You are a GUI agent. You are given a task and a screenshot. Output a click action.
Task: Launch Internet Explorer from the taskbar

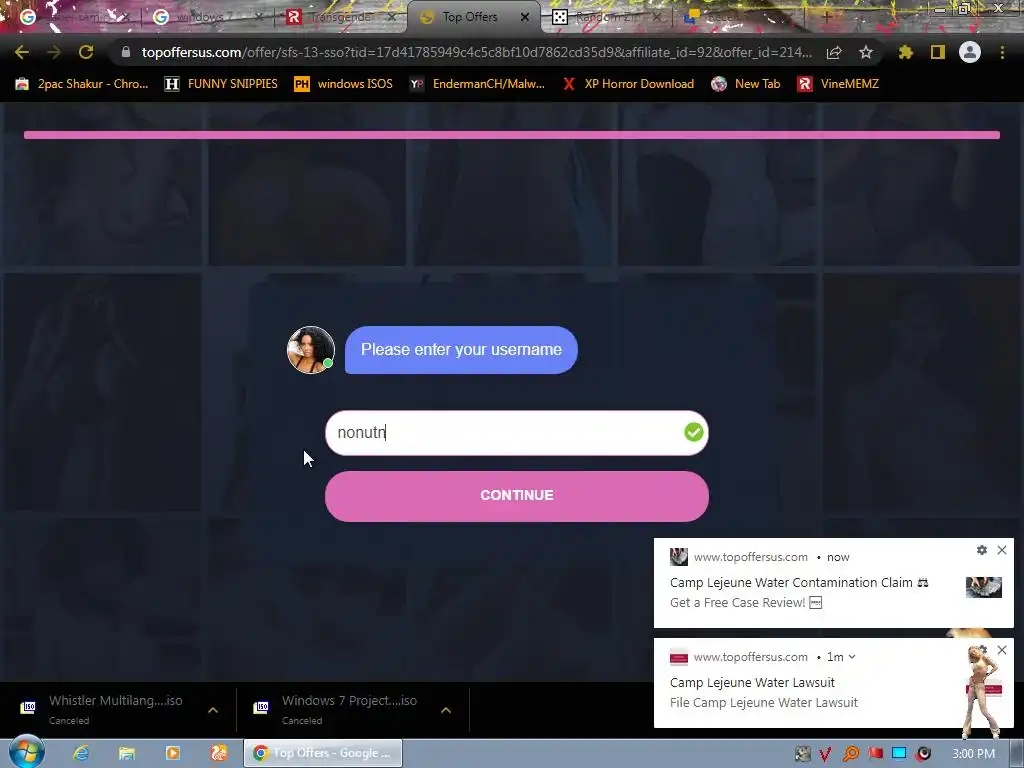81,753
